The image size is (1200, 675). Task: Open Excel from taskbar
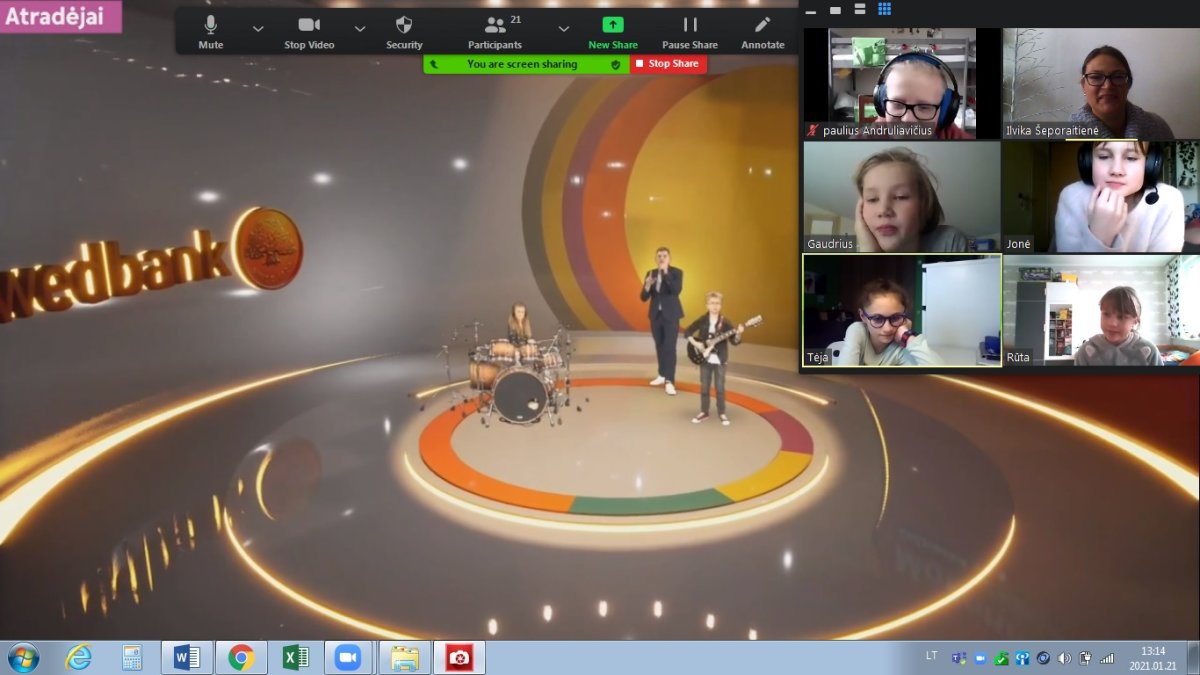tap(296, 657)
